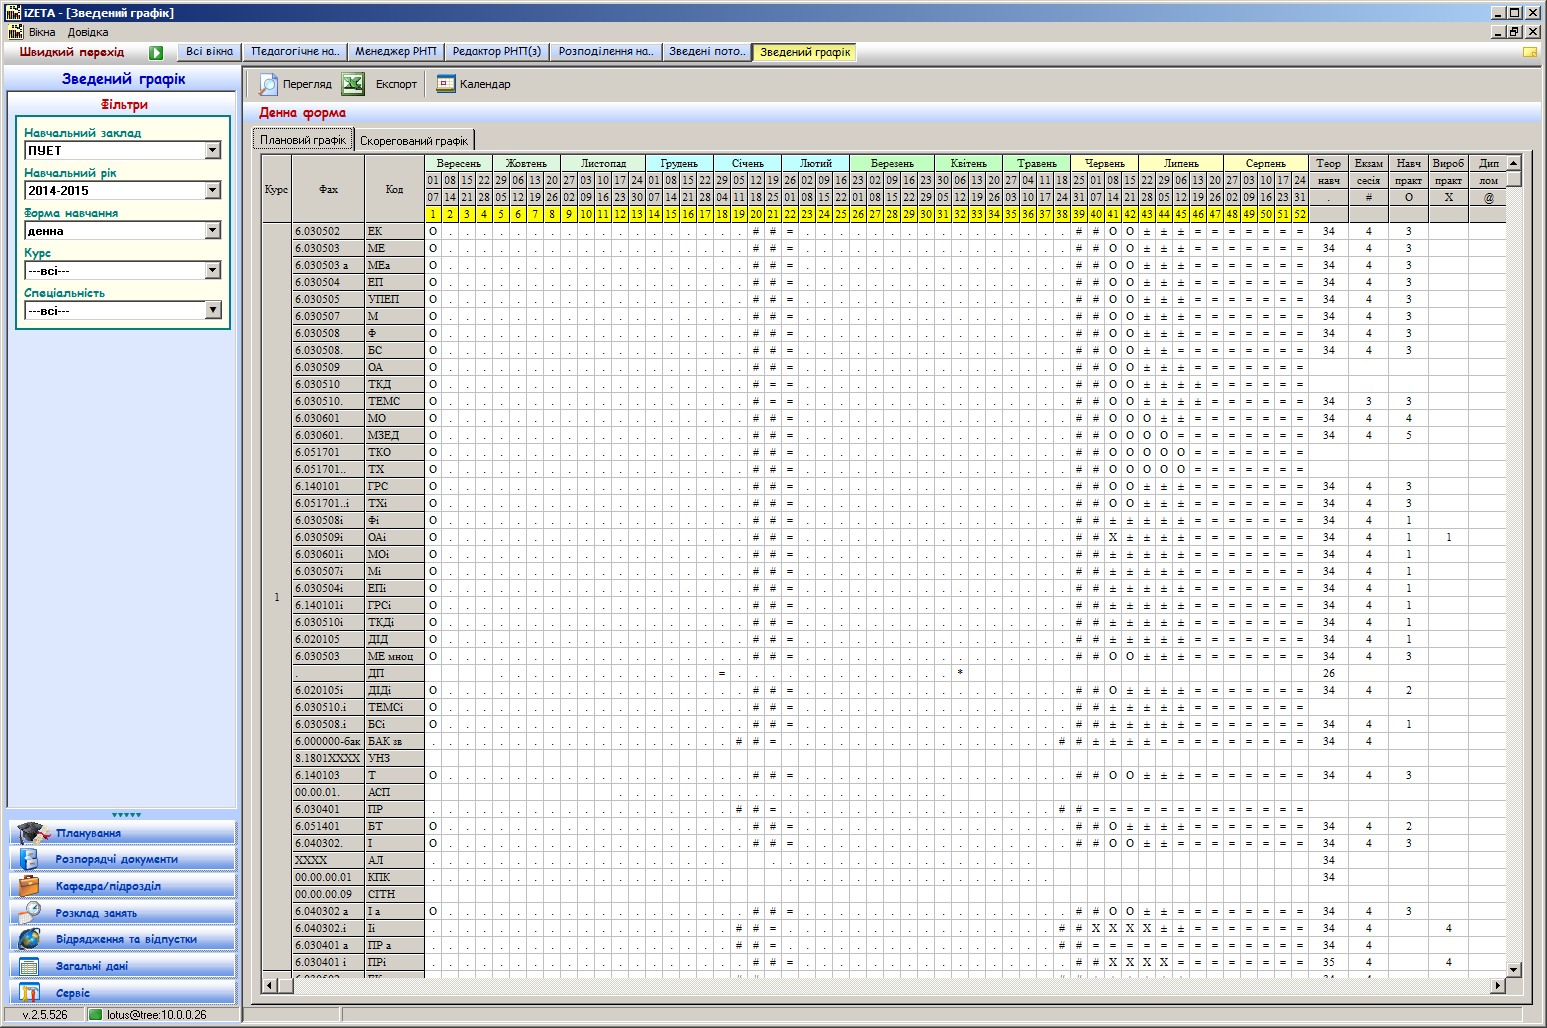
Task: Click the Серпень month header
Action: click(1265, 163)
